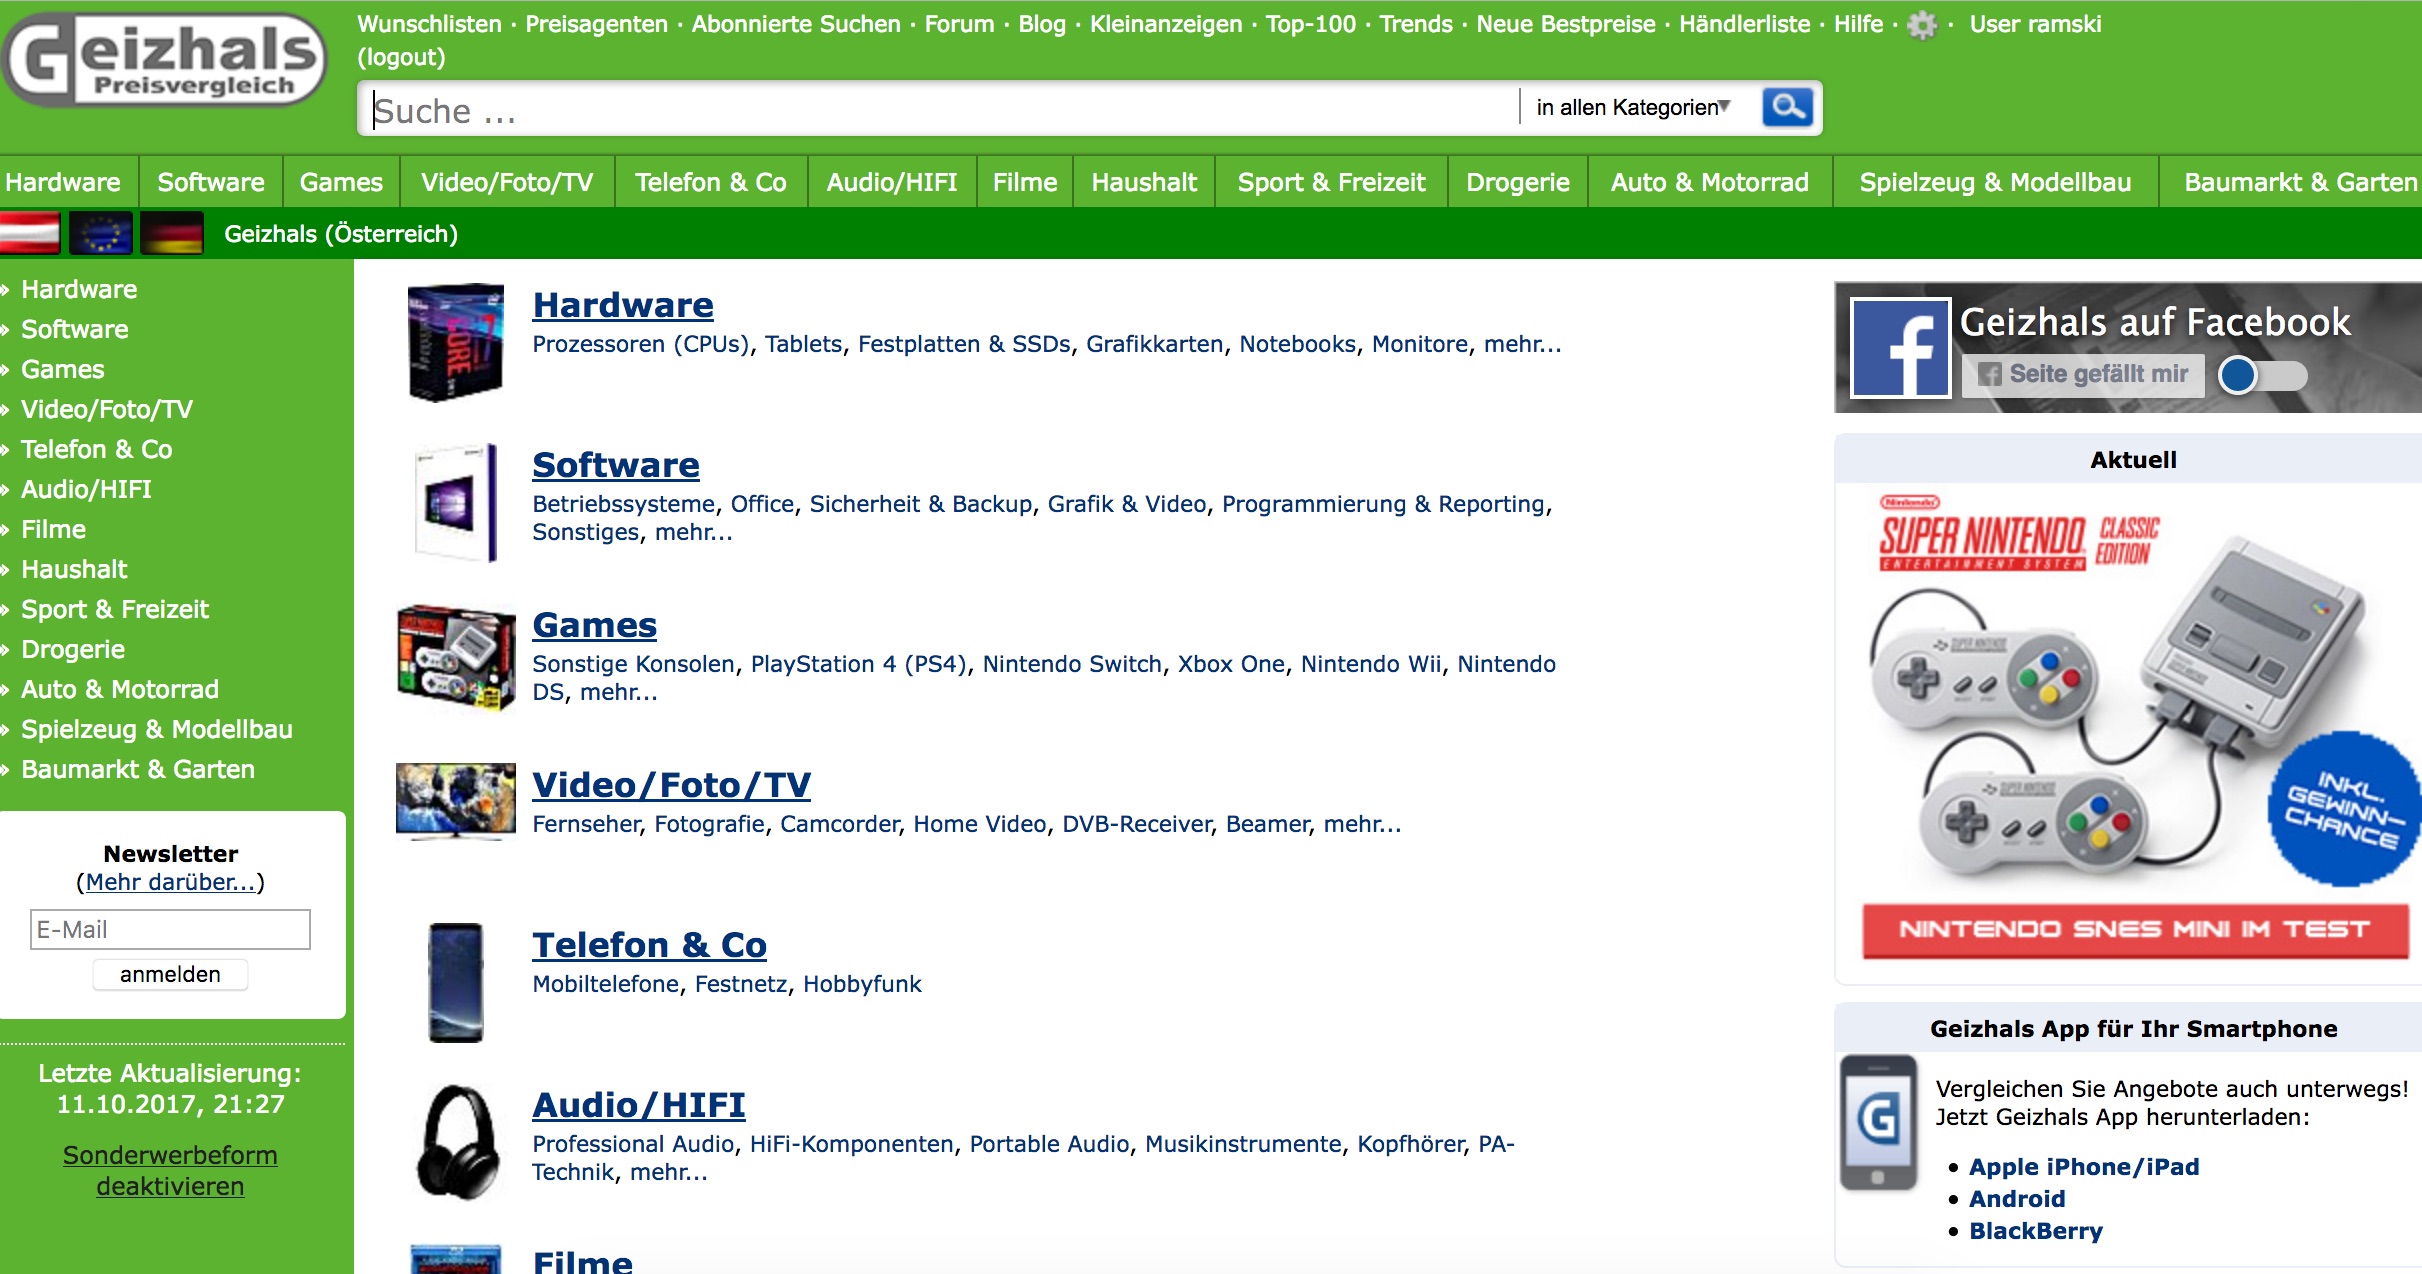
Task: Open the 'in allen Kategorien' dropdown
Action: point(1633,107)
